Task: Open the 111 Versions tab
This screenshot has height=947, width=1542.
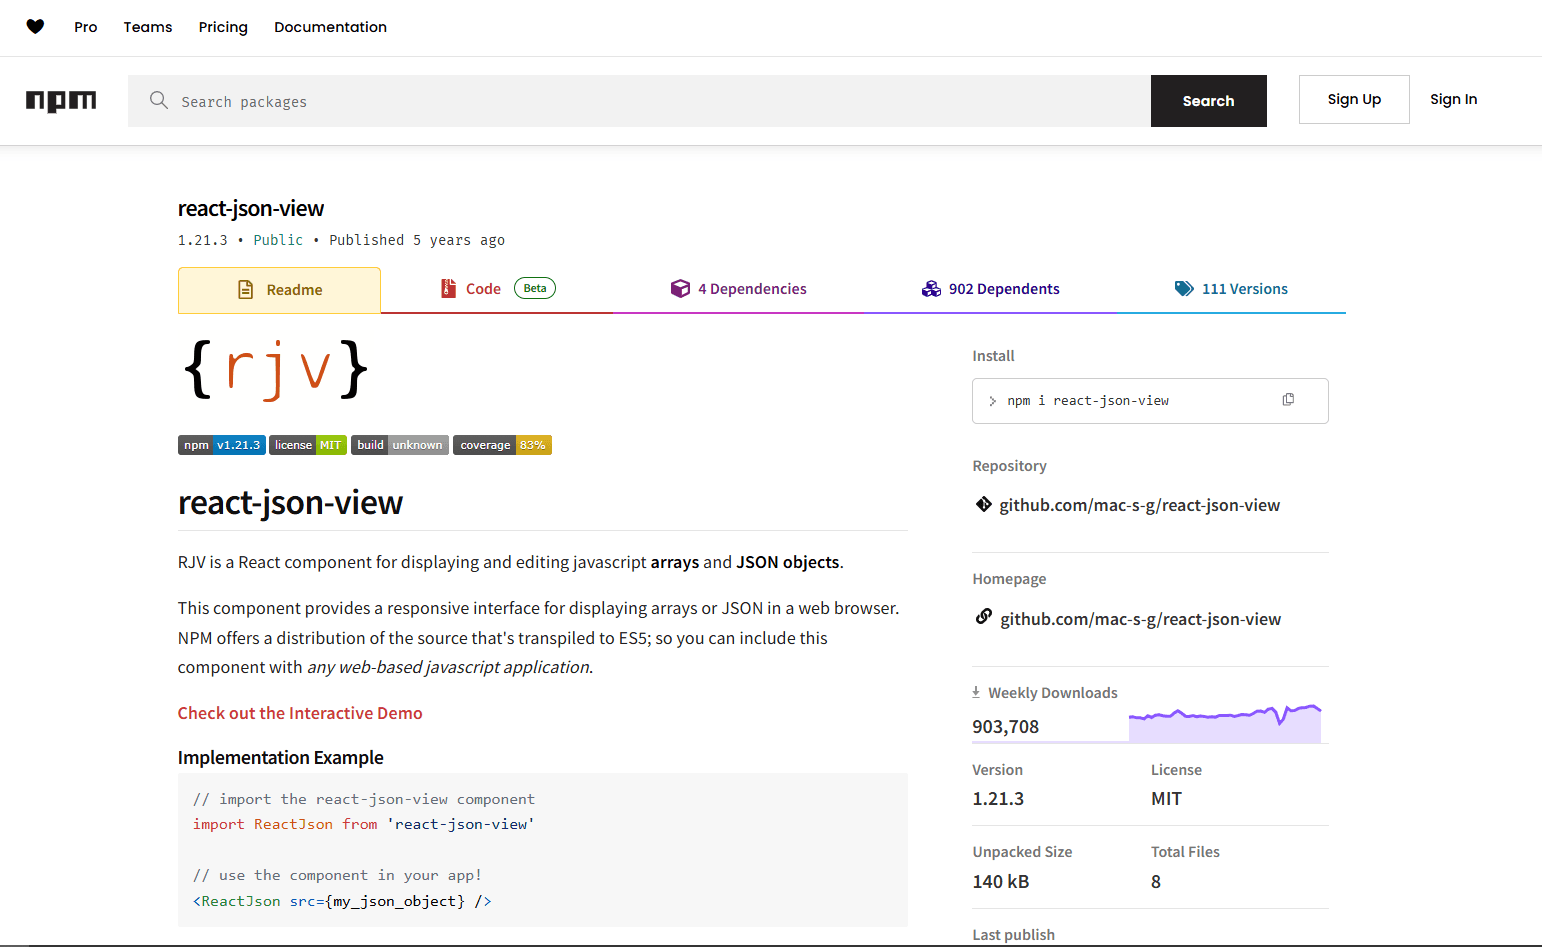Action: (x=1245, y=288)
